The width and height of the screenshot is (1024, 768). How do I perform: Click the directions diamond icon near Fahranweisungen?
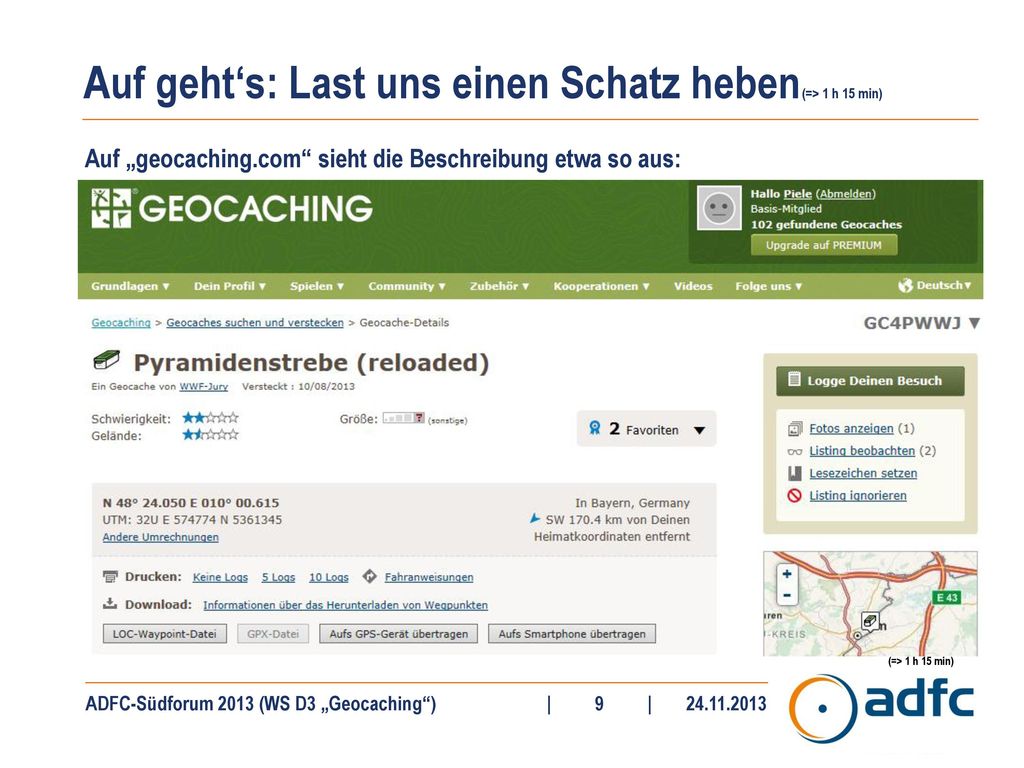pyautogui.click(x=370, y=576)
